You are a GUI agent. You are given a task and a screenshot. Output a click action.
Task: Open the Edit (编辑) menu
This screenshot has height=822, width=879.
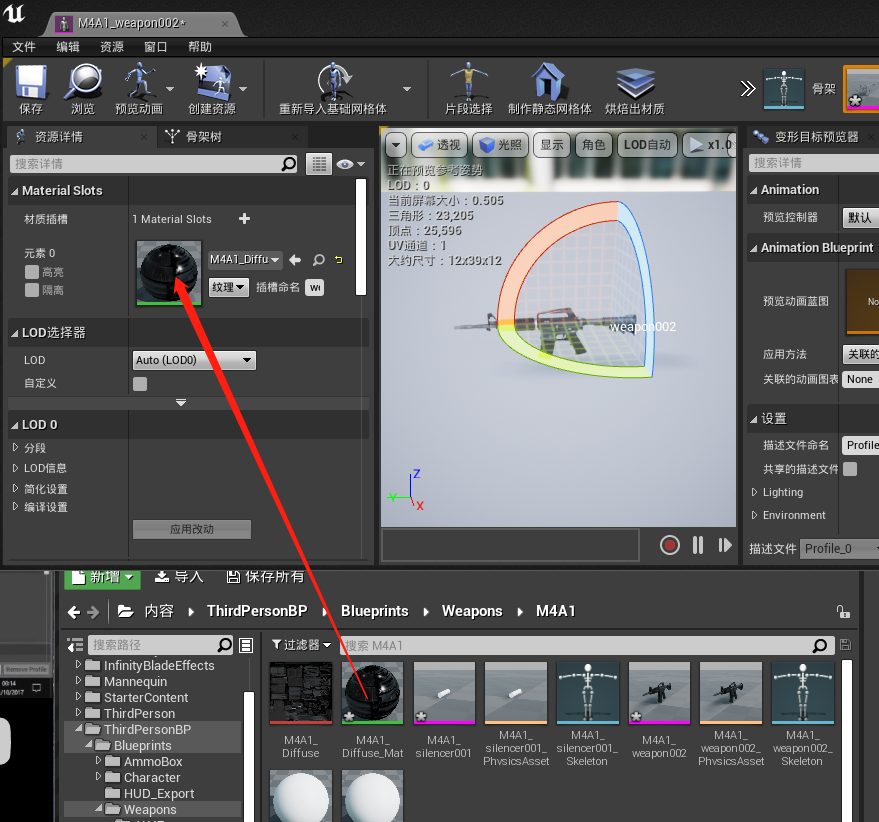coord(68,47)
